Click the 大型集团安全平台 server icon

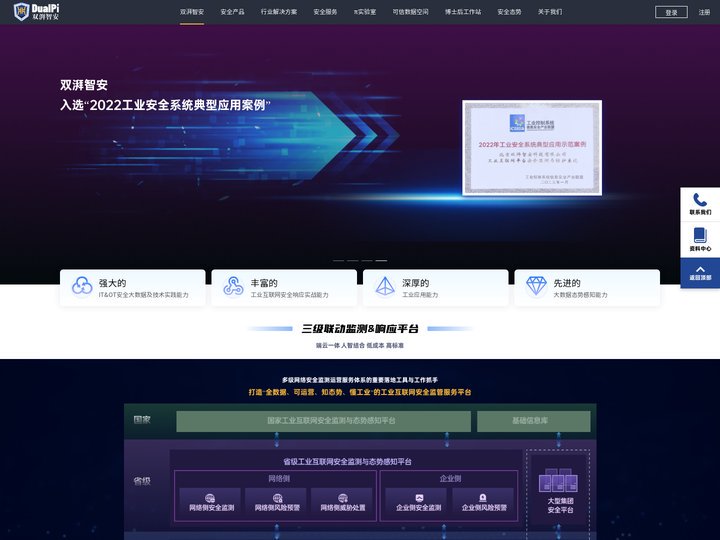tap(558, 480)
